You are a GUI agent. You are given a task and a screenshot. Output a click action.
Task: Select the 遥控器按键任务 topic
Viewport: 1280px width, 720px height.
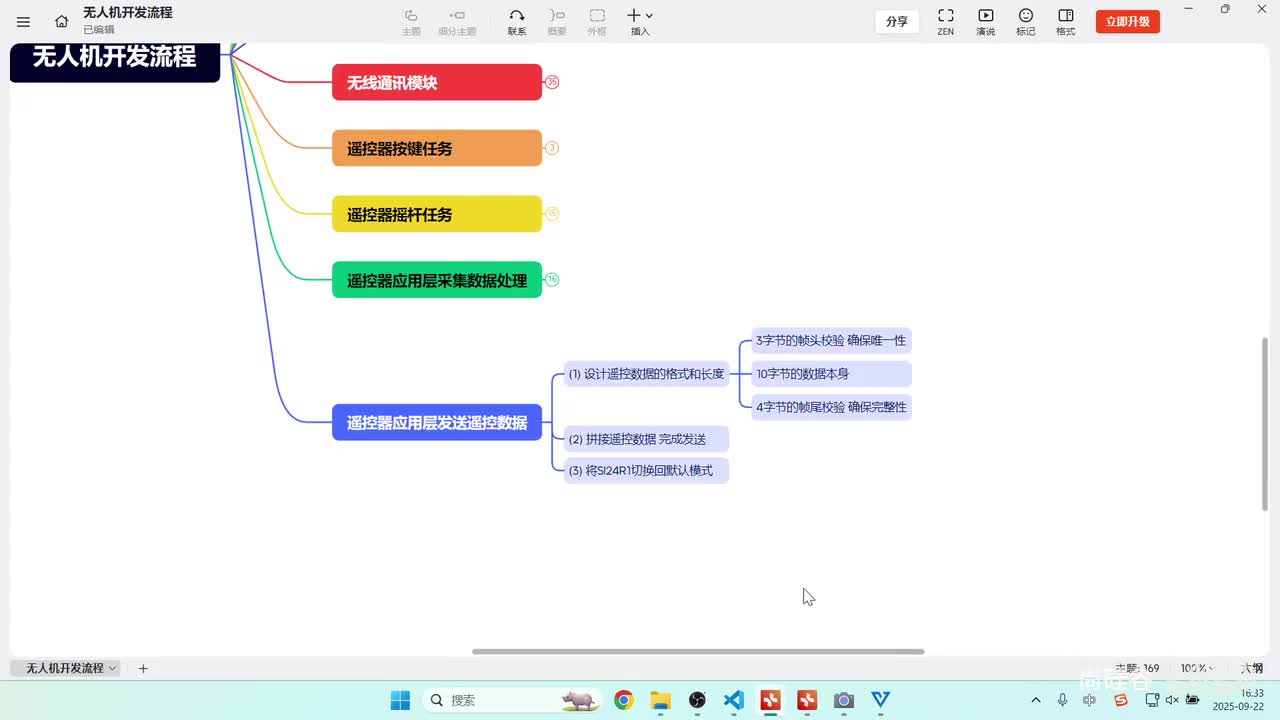tap(437, 148)
